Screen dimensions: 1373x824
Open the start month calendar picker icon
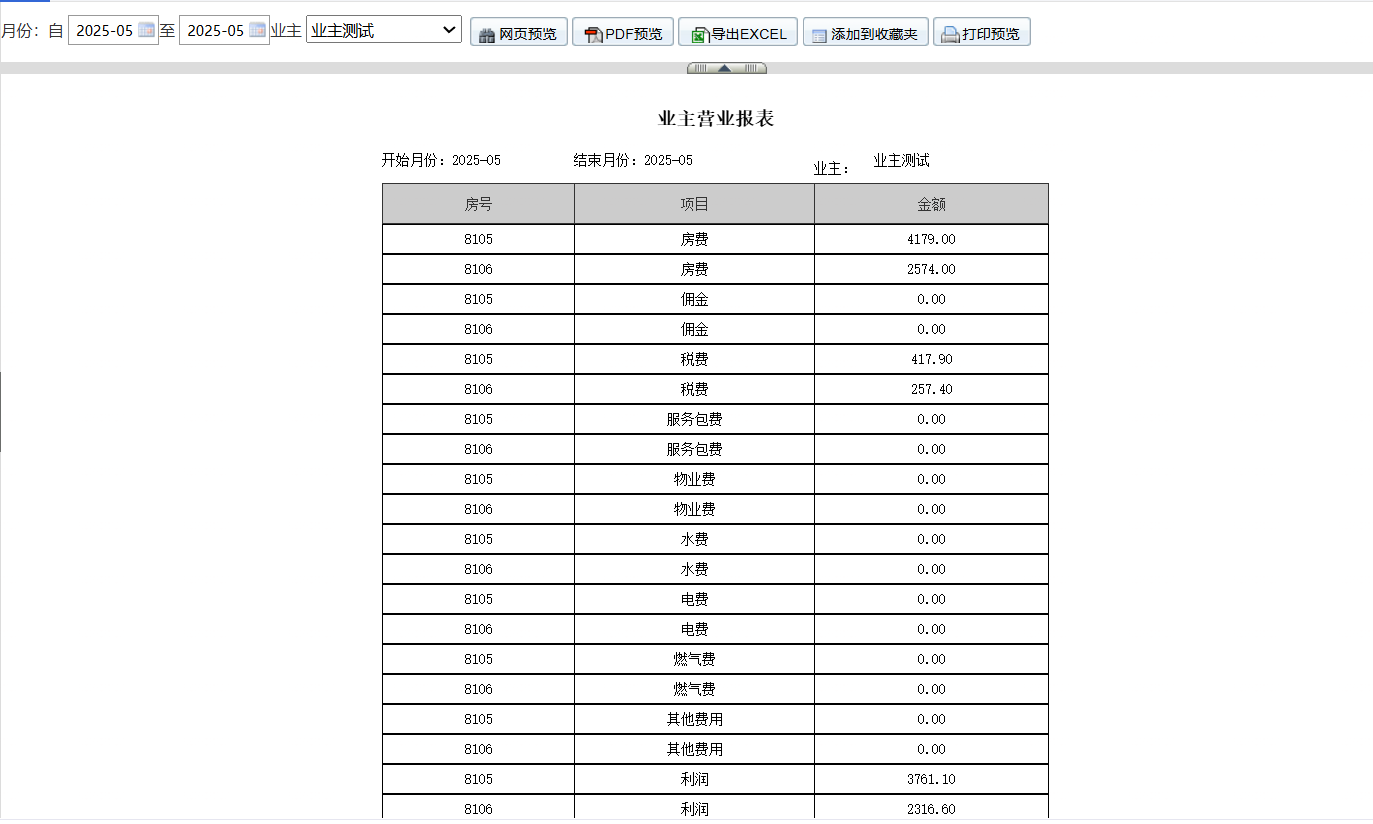[x=146, y=31]
